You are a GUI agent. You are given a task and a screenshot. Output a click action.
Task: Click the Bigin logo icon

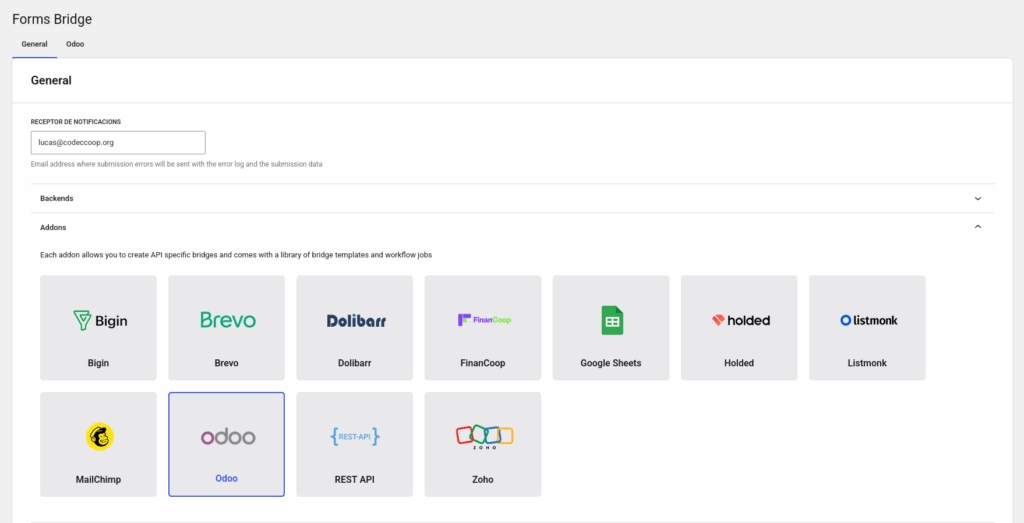[x=100, y=321]
